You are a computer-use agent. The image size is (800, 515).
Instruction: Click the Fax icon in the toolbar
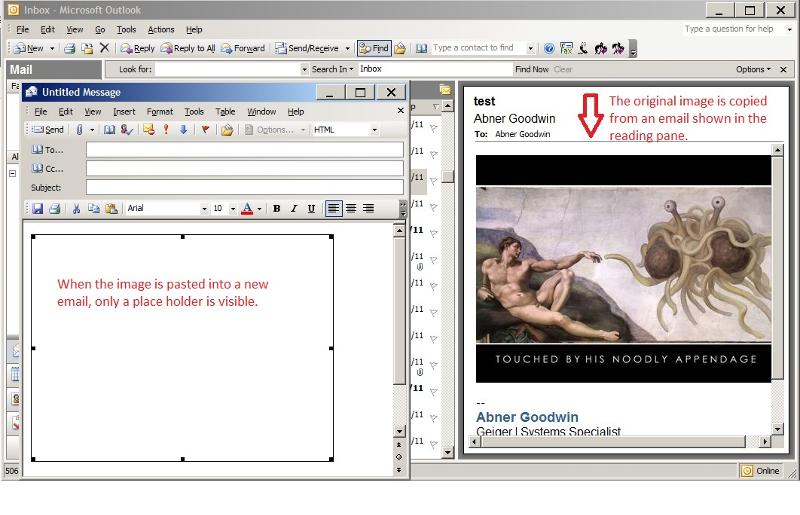[566, 48]
